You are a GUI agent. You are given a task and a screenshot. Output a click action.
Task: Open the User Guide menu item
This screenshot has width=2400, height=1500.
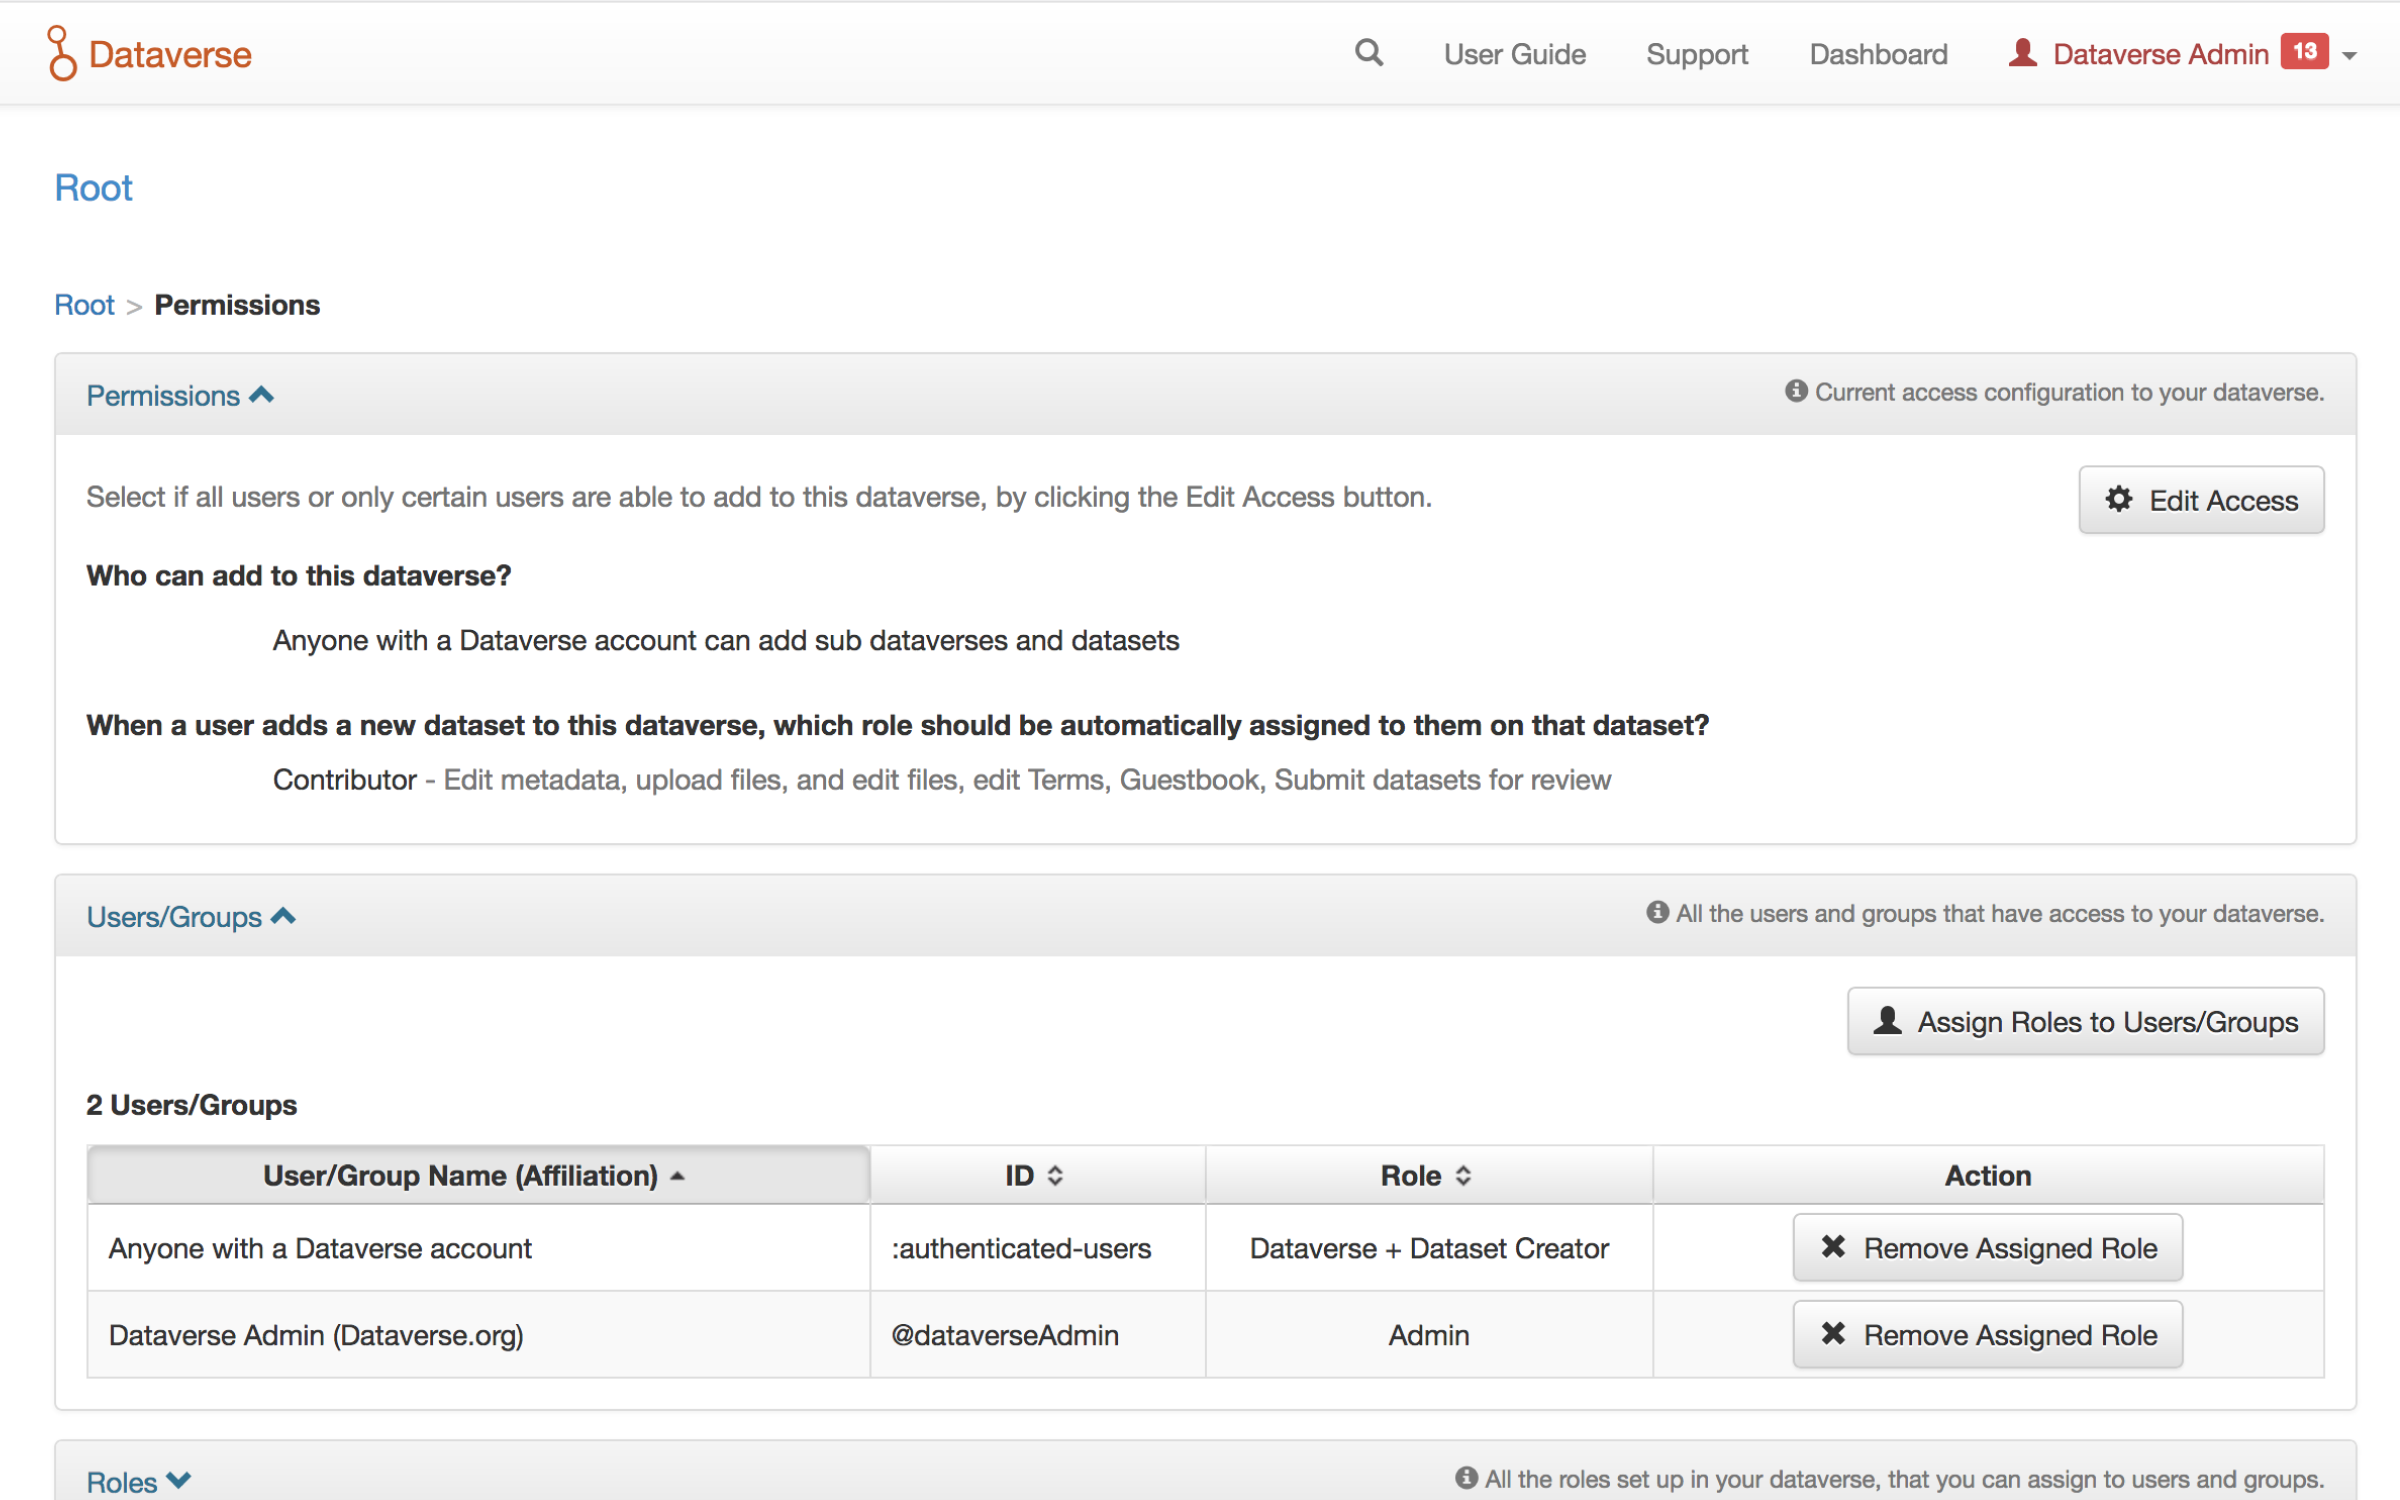tap(1514, 54)
